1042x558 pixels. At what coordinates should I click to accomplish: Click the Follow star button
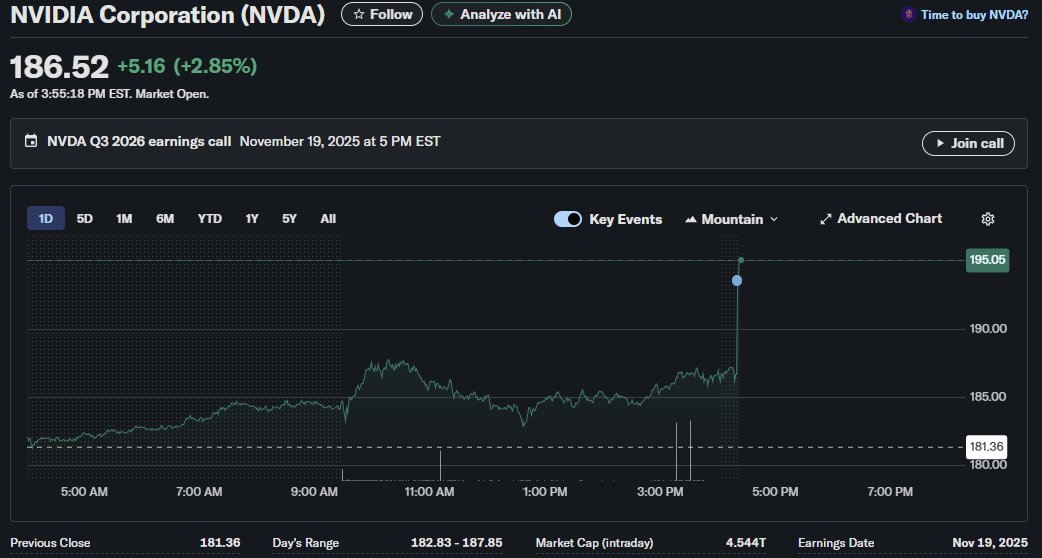point(381,14)
